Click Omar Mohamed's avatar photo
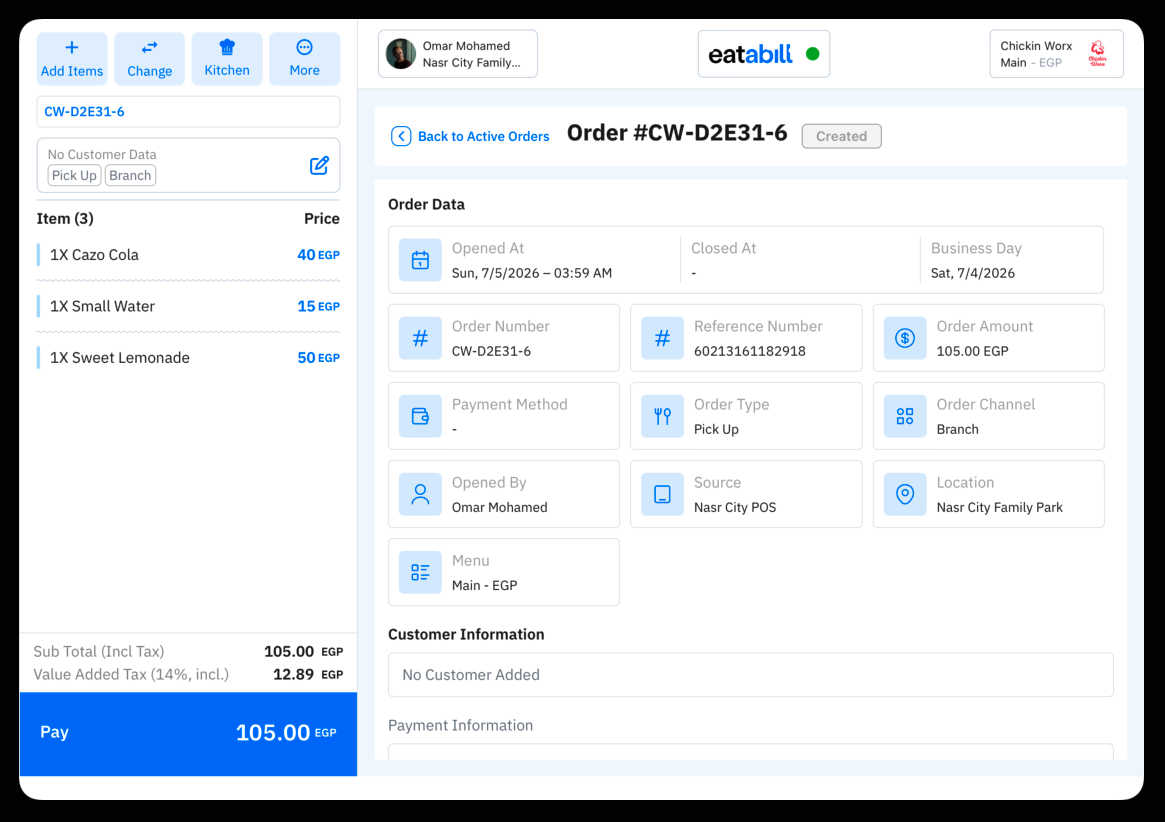The image size is (1165, 822). (x=400, y=54)
